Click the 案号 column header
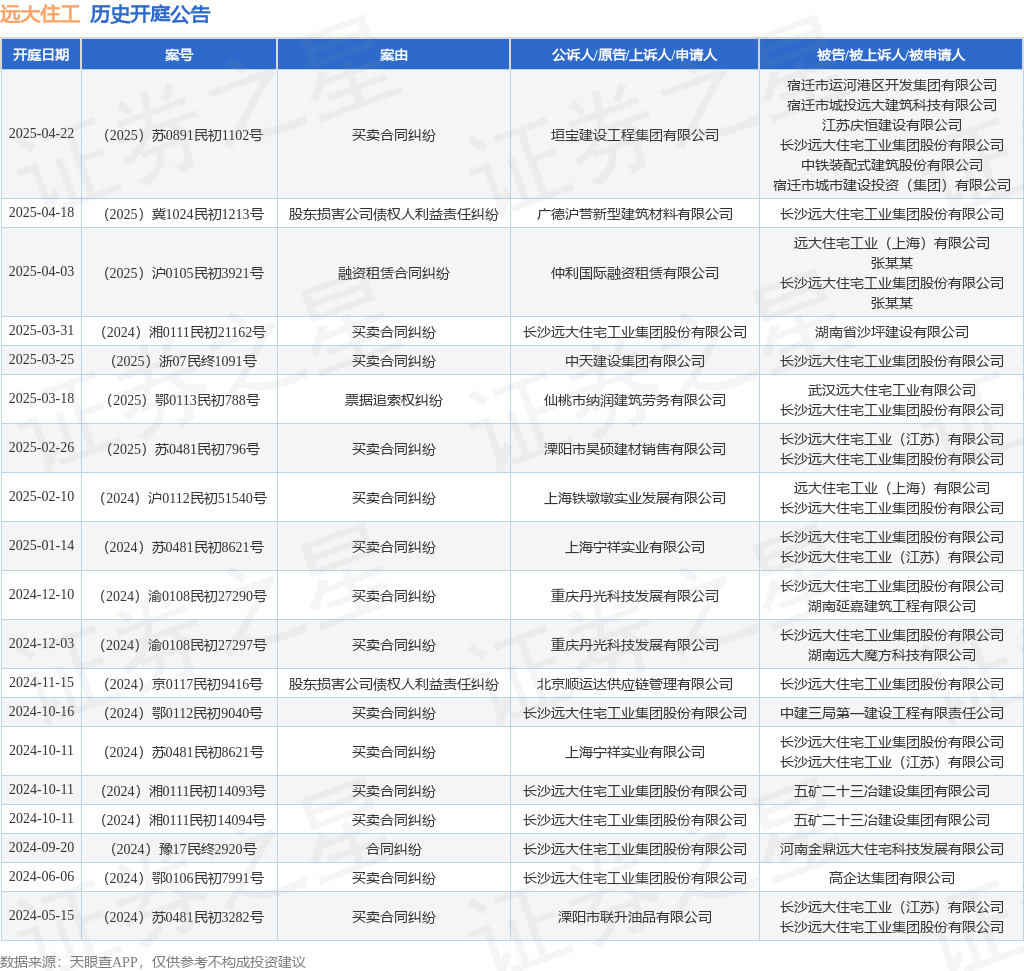 tap(179, 55)
